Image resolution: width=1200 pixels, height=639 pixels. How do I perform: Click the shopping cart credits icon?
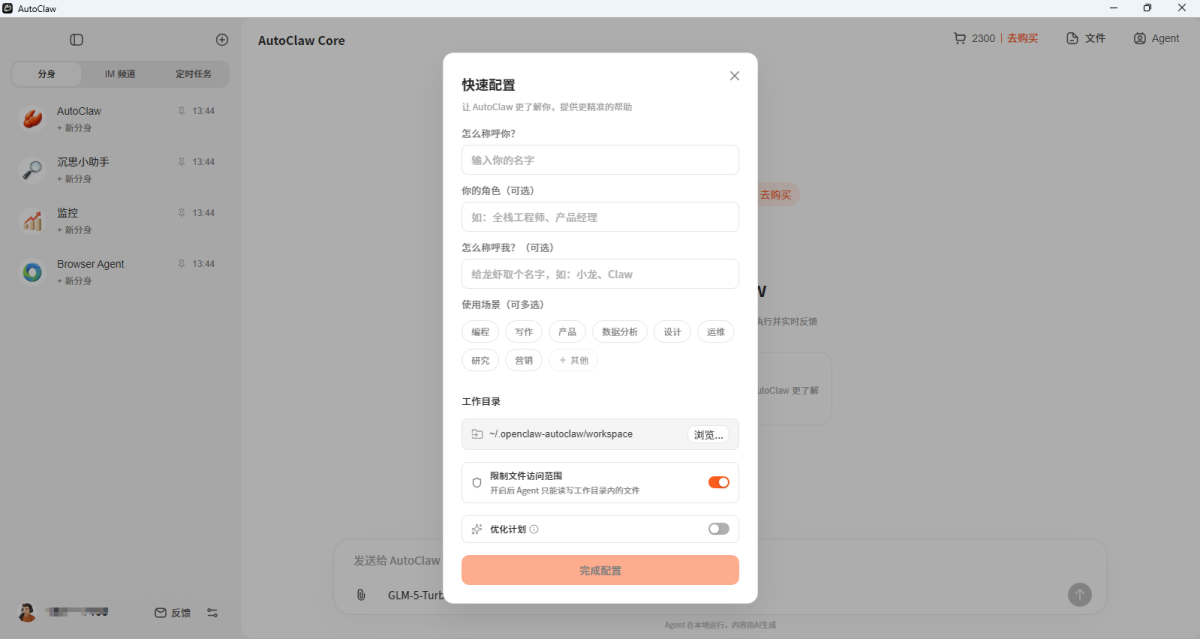click(x=960, y=39)
